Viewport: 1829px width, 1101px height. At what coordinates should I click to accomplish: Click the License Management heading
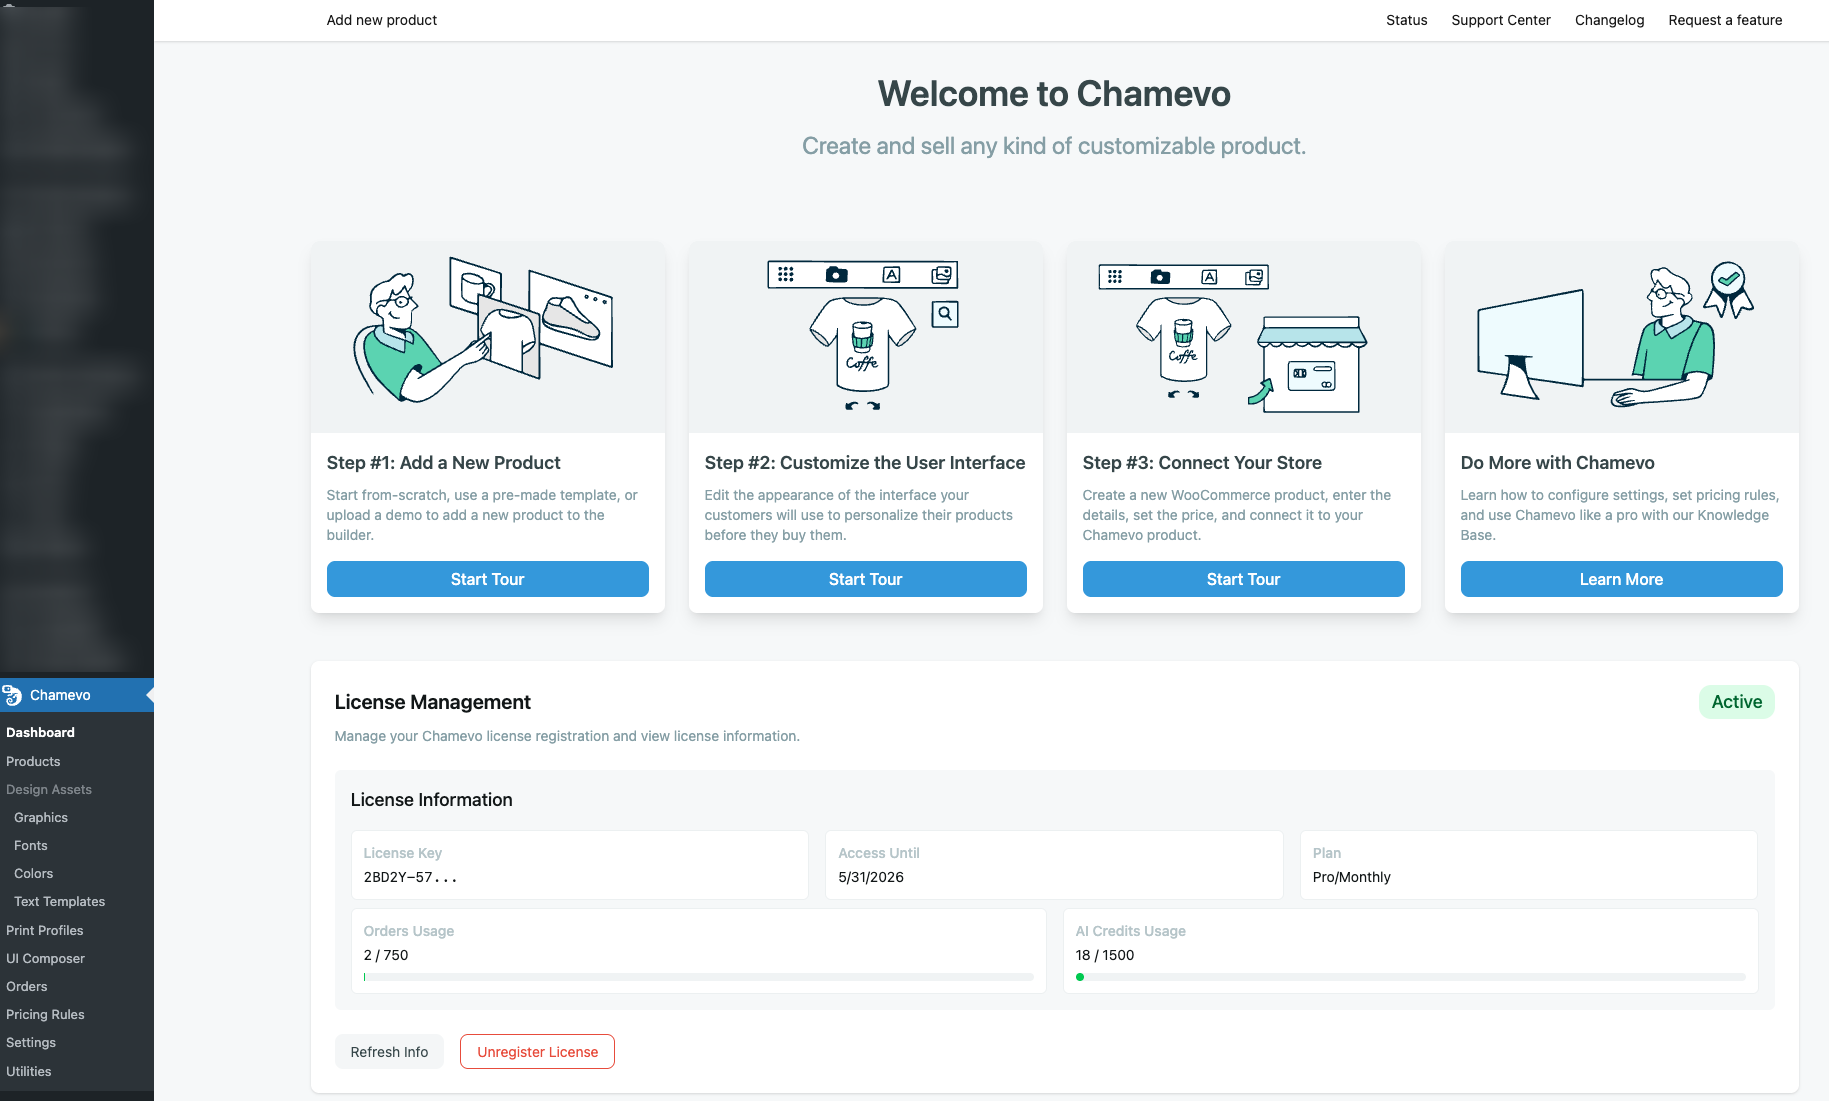[433, 702]
